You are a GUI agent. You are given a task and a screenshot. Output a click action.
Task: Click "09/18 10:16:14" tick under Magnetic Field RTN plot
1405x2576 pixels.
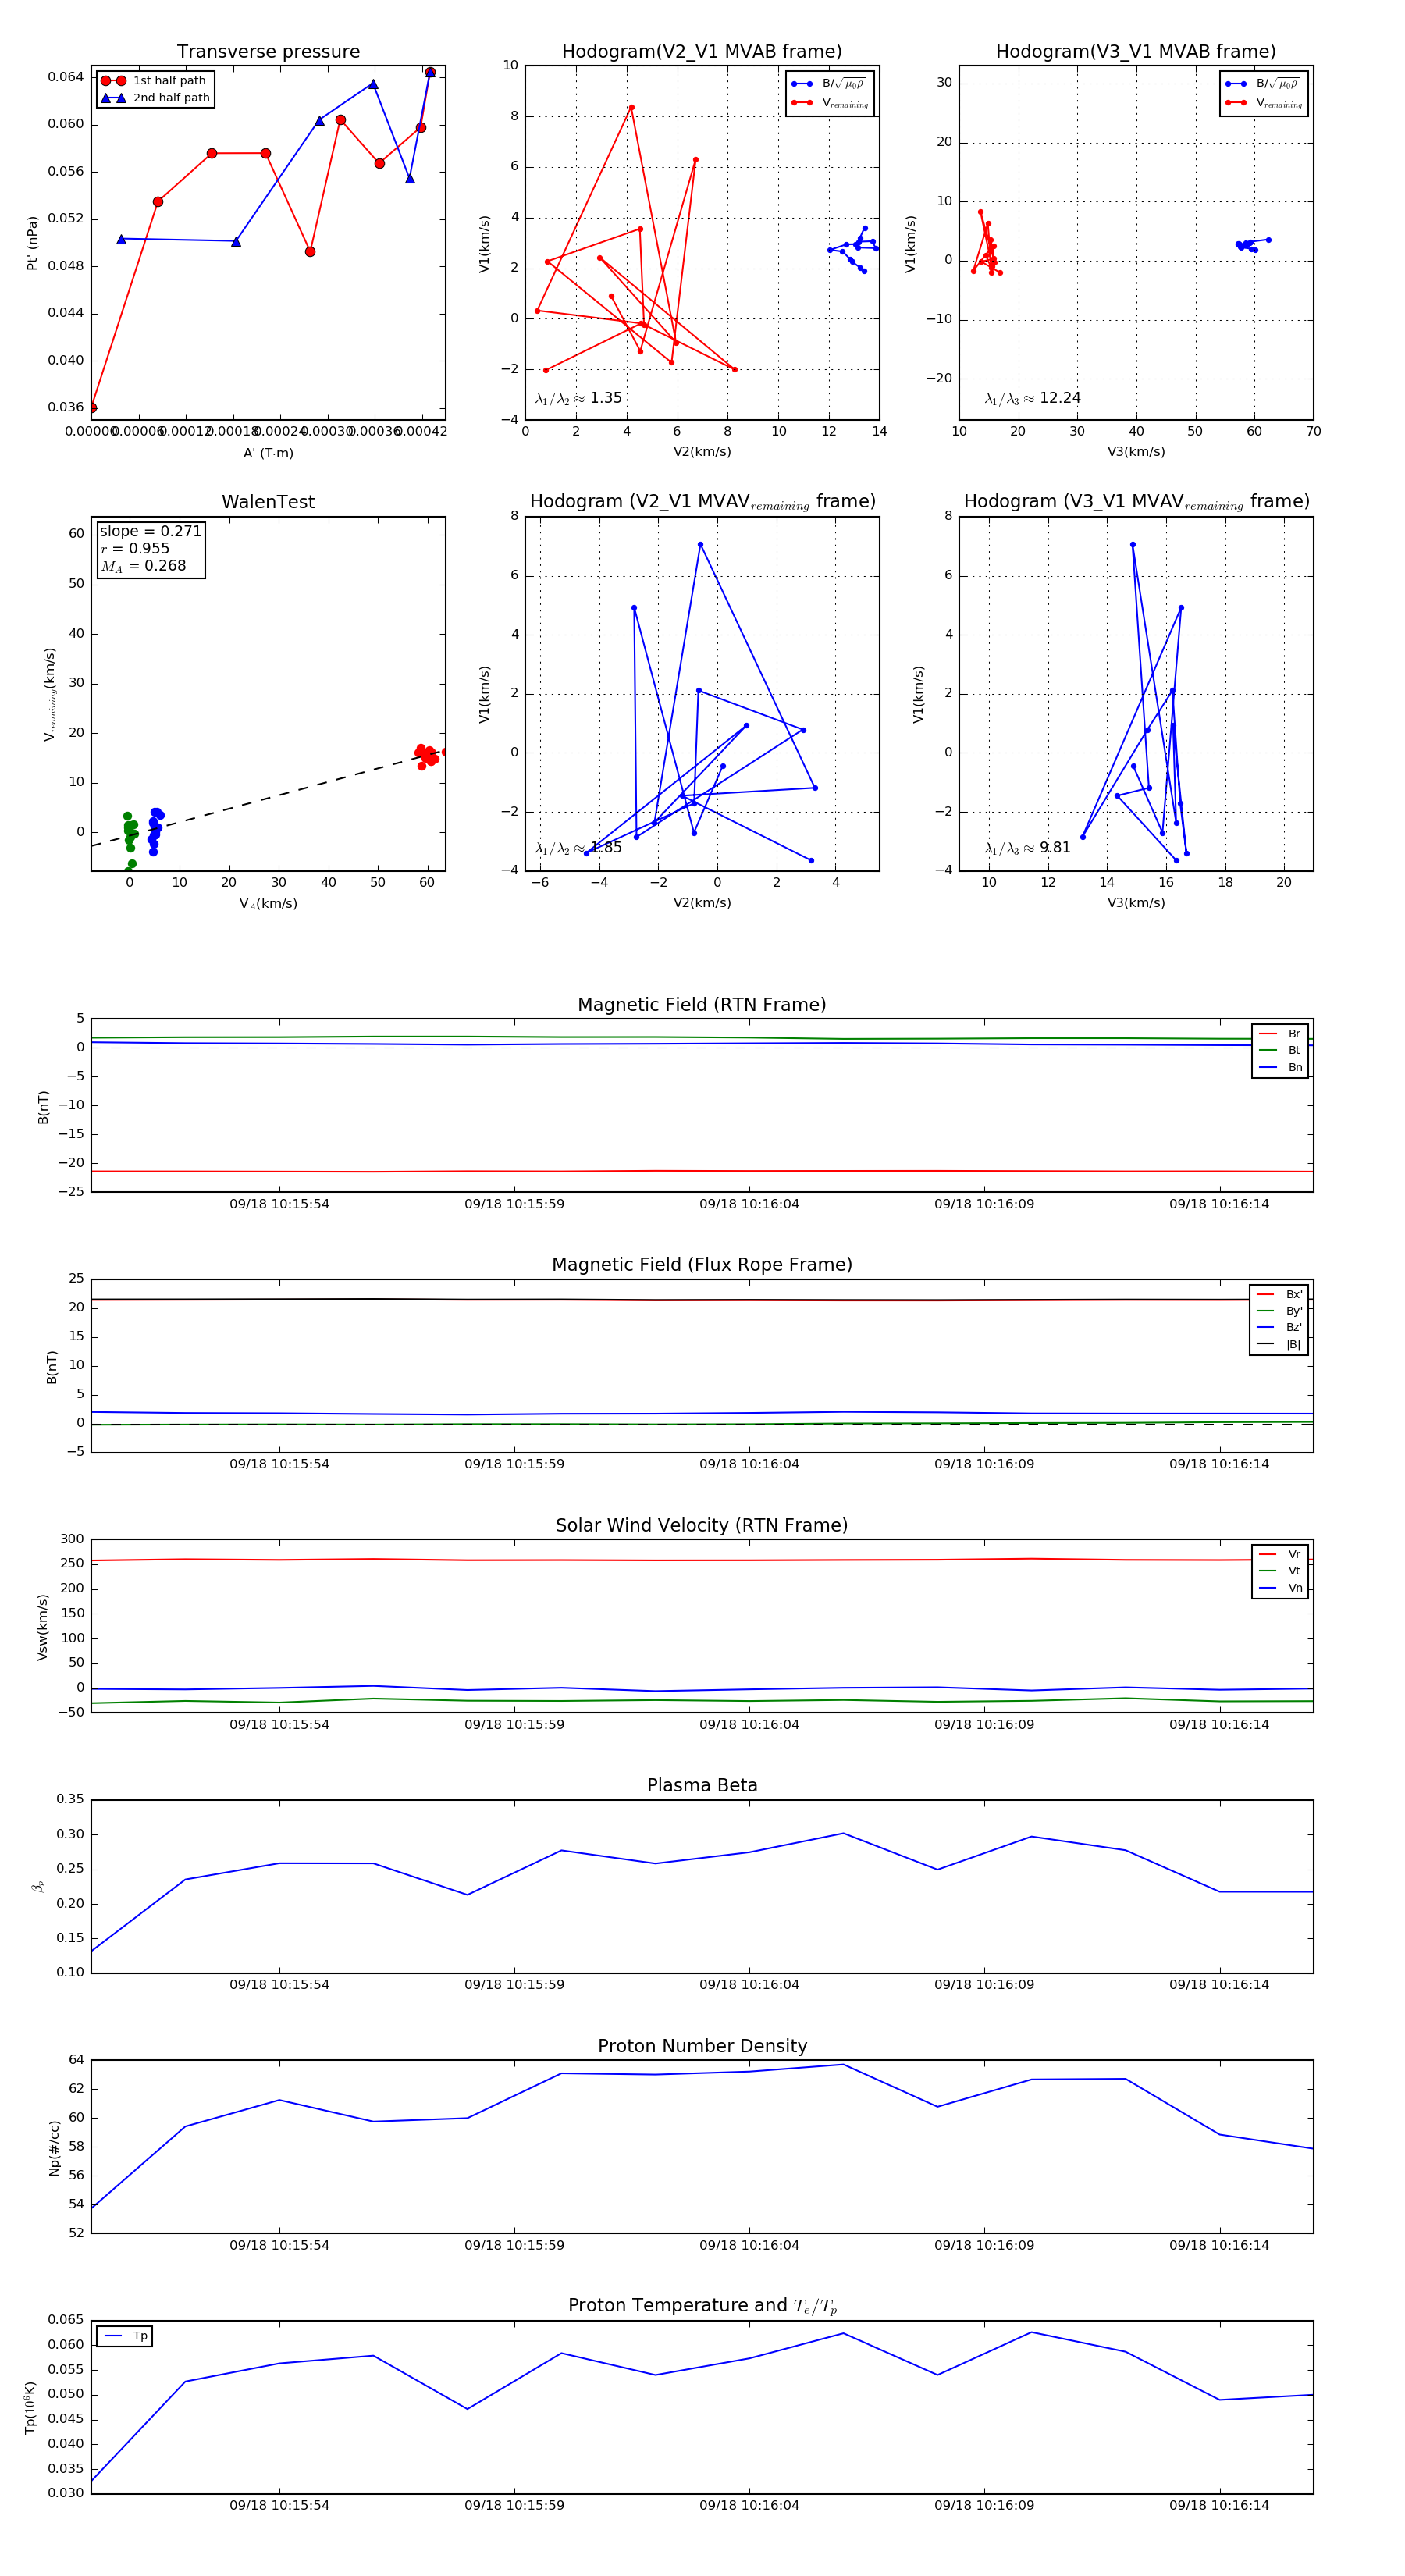1219,1204
